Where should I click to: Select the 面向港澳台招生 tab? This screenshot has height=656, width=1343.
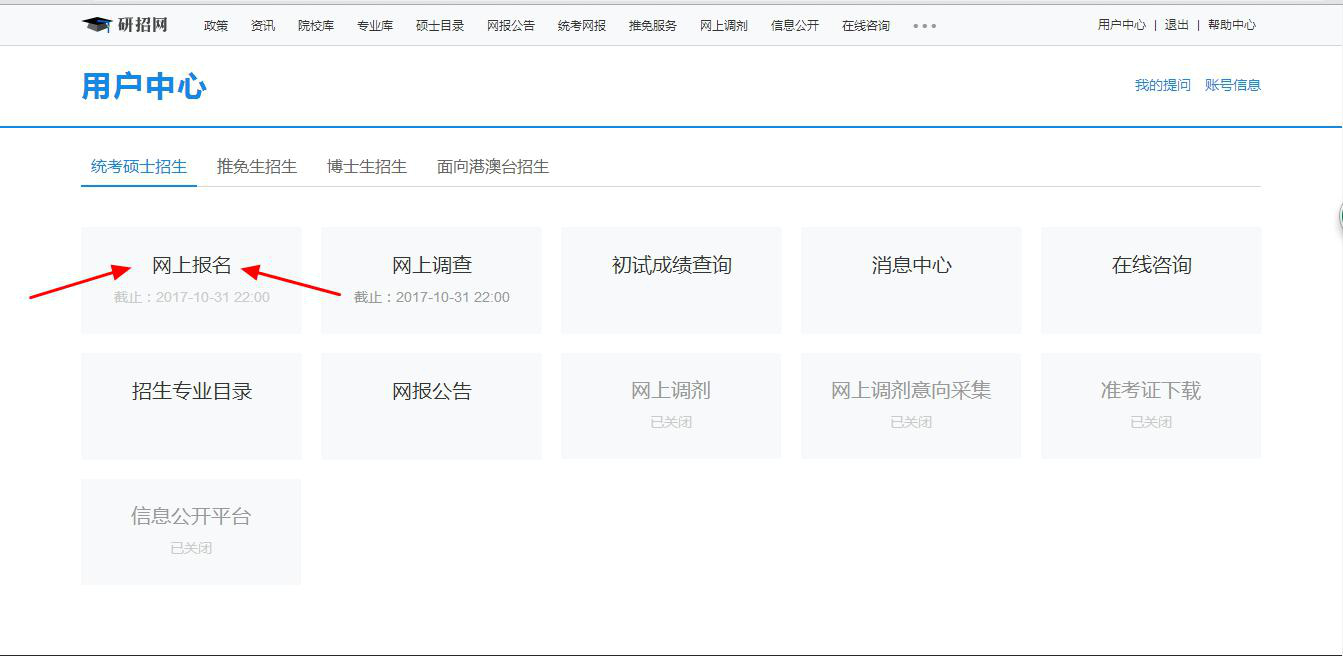click(x=493, y=167)
